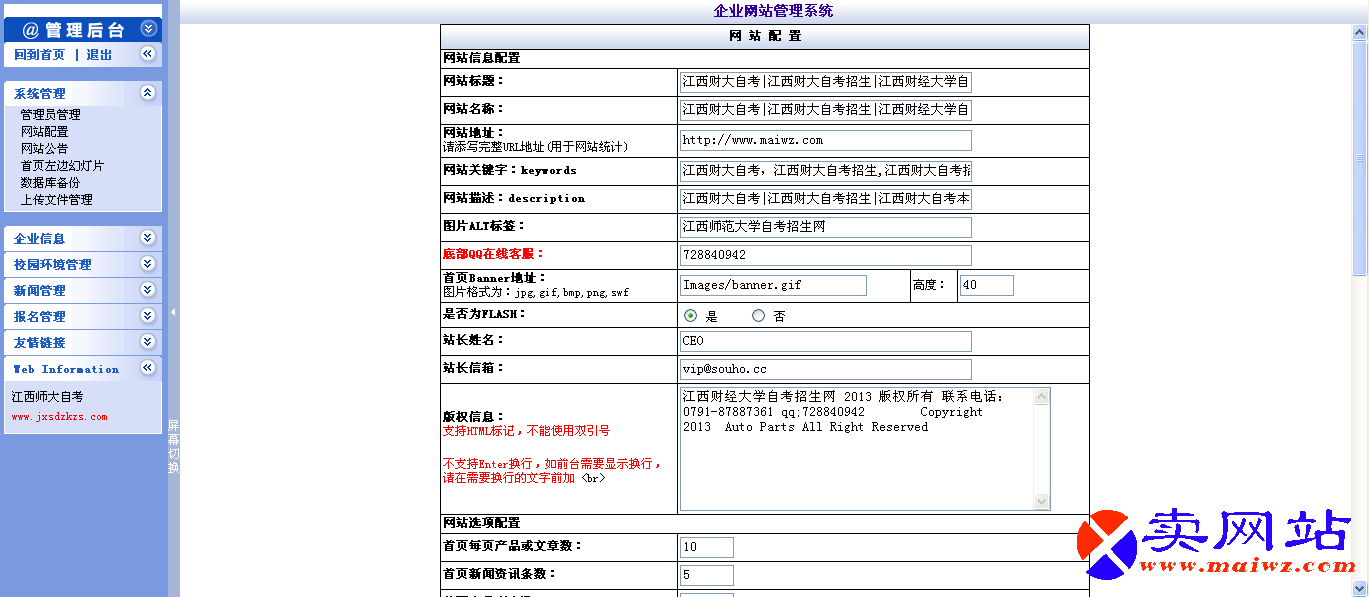Screen dimensions: 1370x597
Task: Click the main page vertical scrollbar thumb
Action: pyautogui.click(x=1360, y=158)
